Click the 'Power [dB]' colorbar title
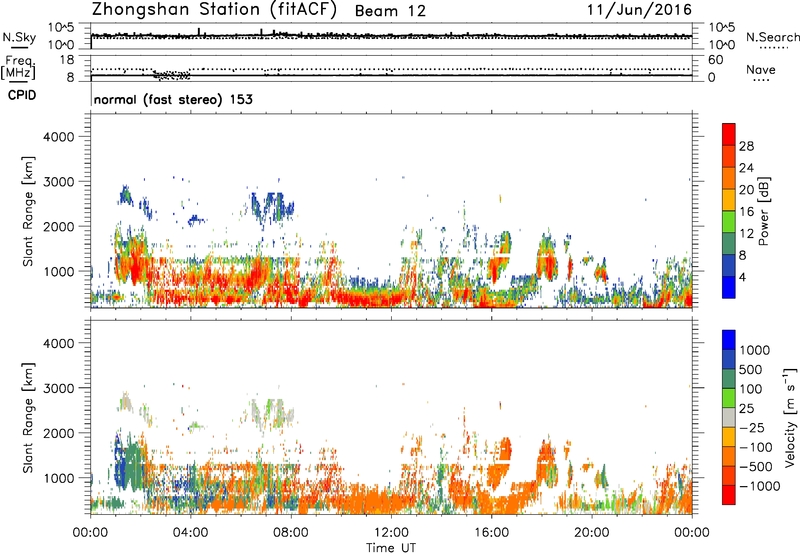The height and width of the screenshot is (554, 800). [764, 211]
